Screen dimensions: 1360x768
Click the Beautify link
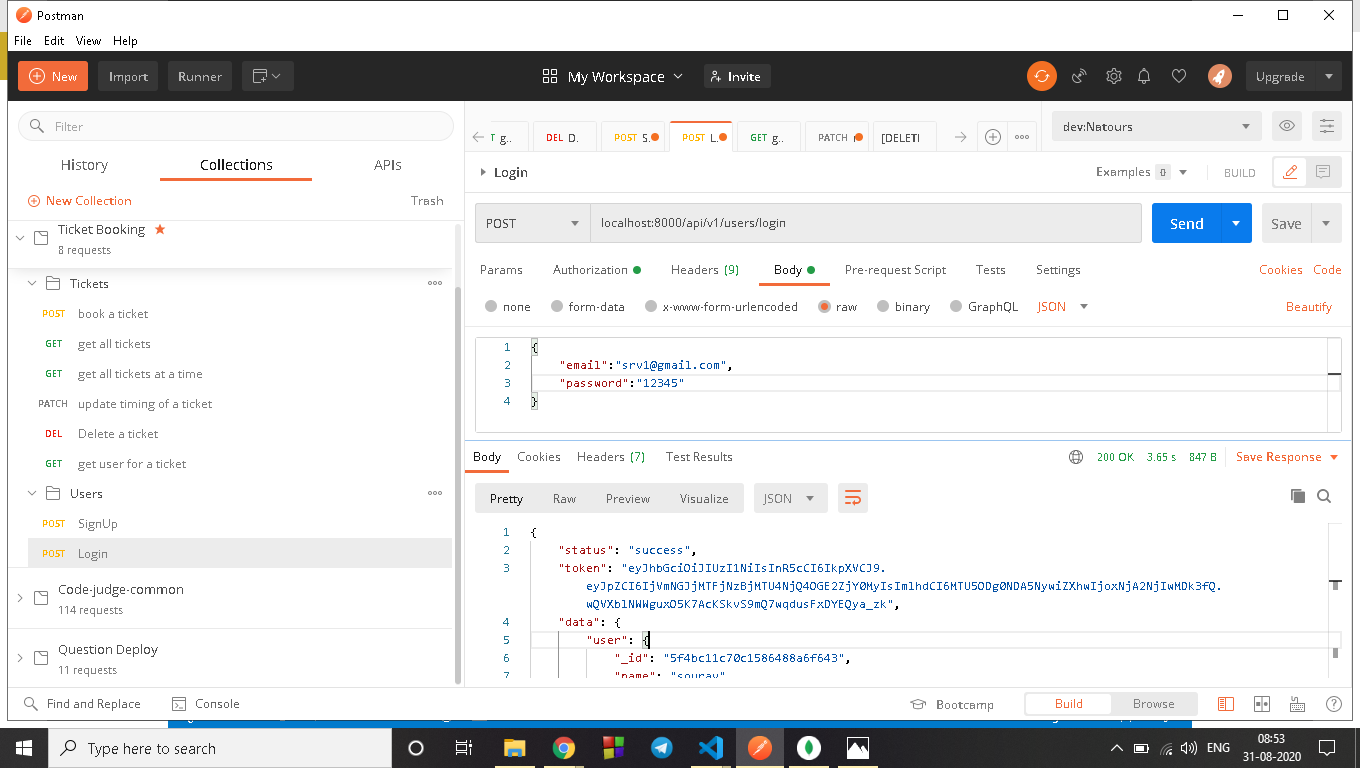point(1309,306)
